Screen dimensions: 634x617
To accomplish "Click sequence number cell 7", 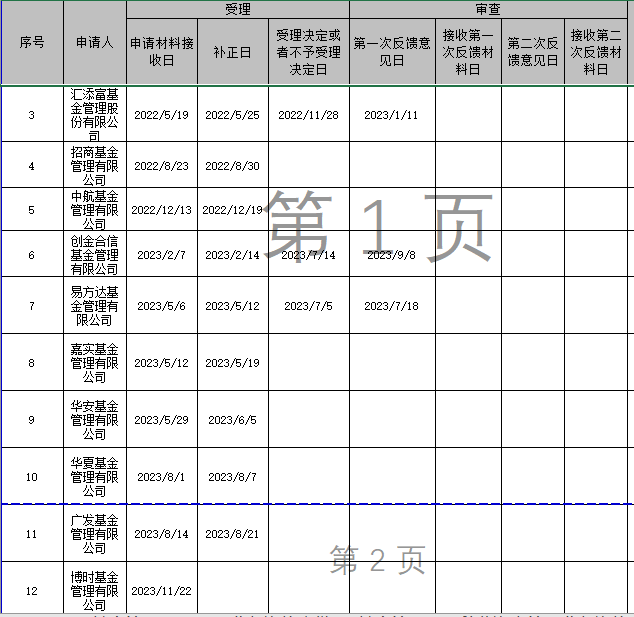I will [32, 306].
